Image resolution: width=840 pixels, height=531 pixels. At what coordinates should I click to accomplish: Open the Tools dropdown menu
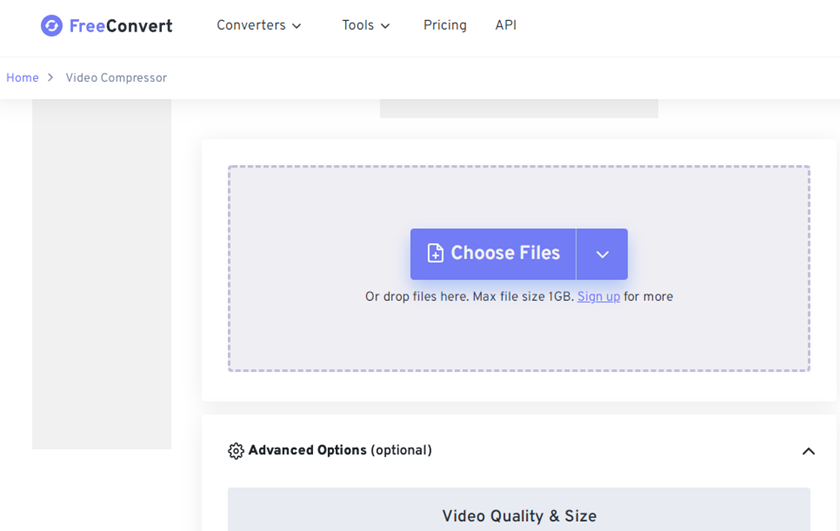[366, 25]
